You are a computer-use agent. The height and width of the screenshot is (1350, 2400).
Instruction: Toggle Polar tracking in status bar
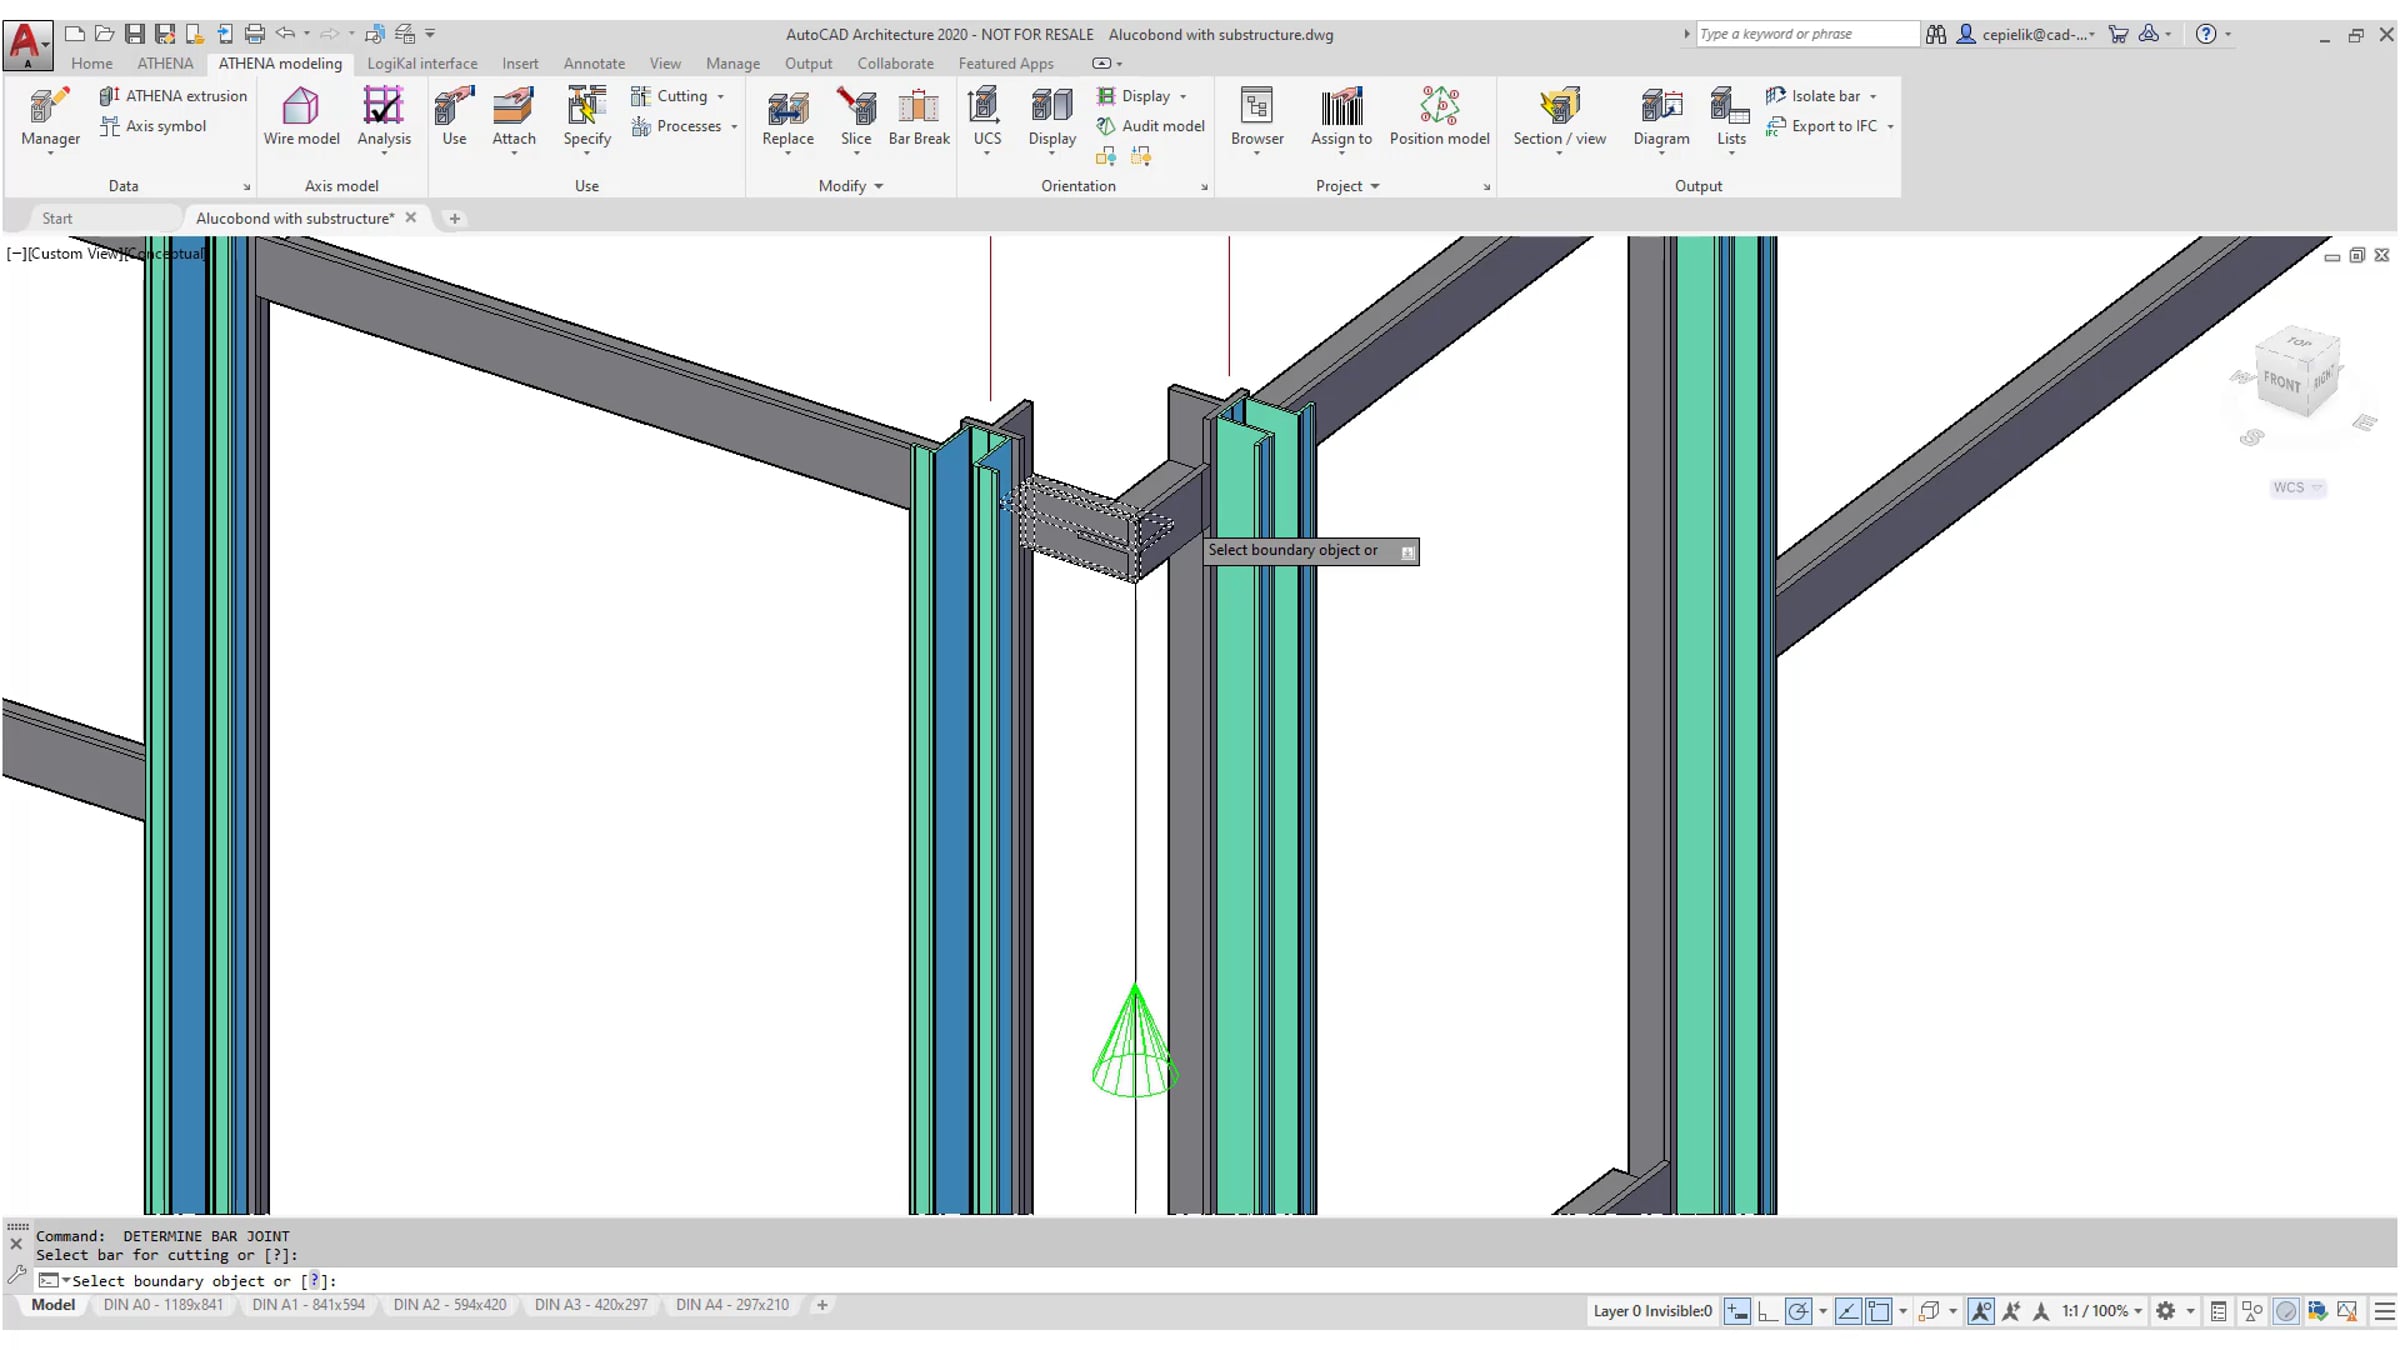1798,1311
